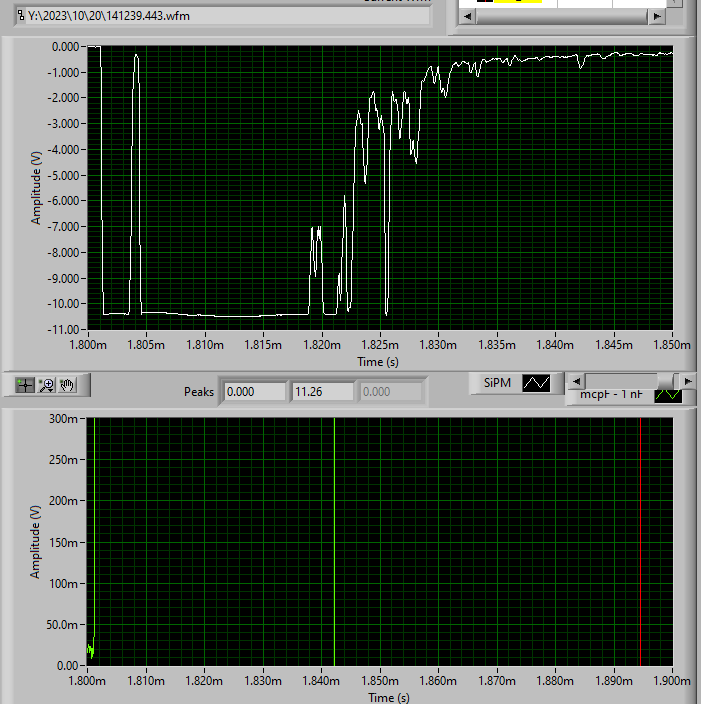Click upper graph x-axis label 1.825m
This screenshot has width=701, height=704.
(x=380, y=345)
